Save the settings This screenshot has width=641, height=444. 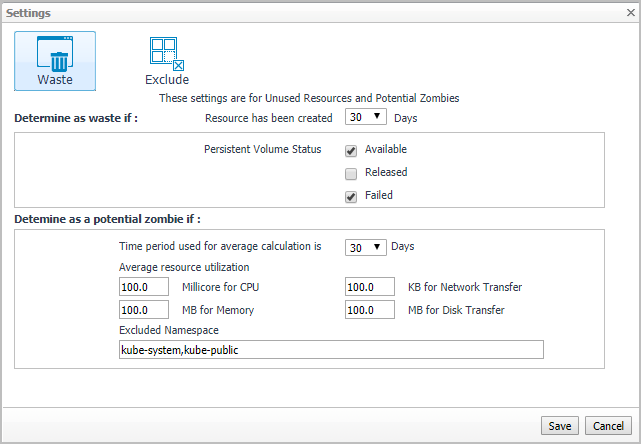coord(559,426)
